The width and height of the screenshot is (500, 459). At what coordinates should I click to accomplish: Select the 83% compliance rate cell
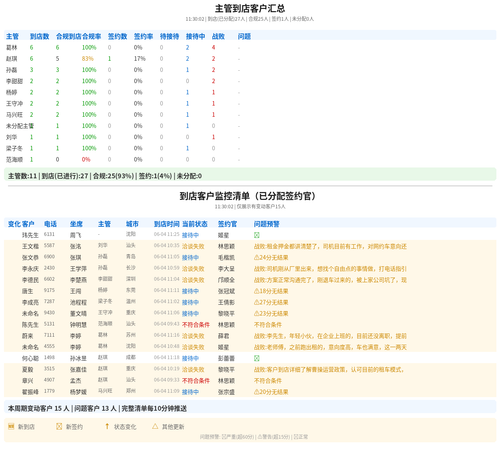point(87,59)
